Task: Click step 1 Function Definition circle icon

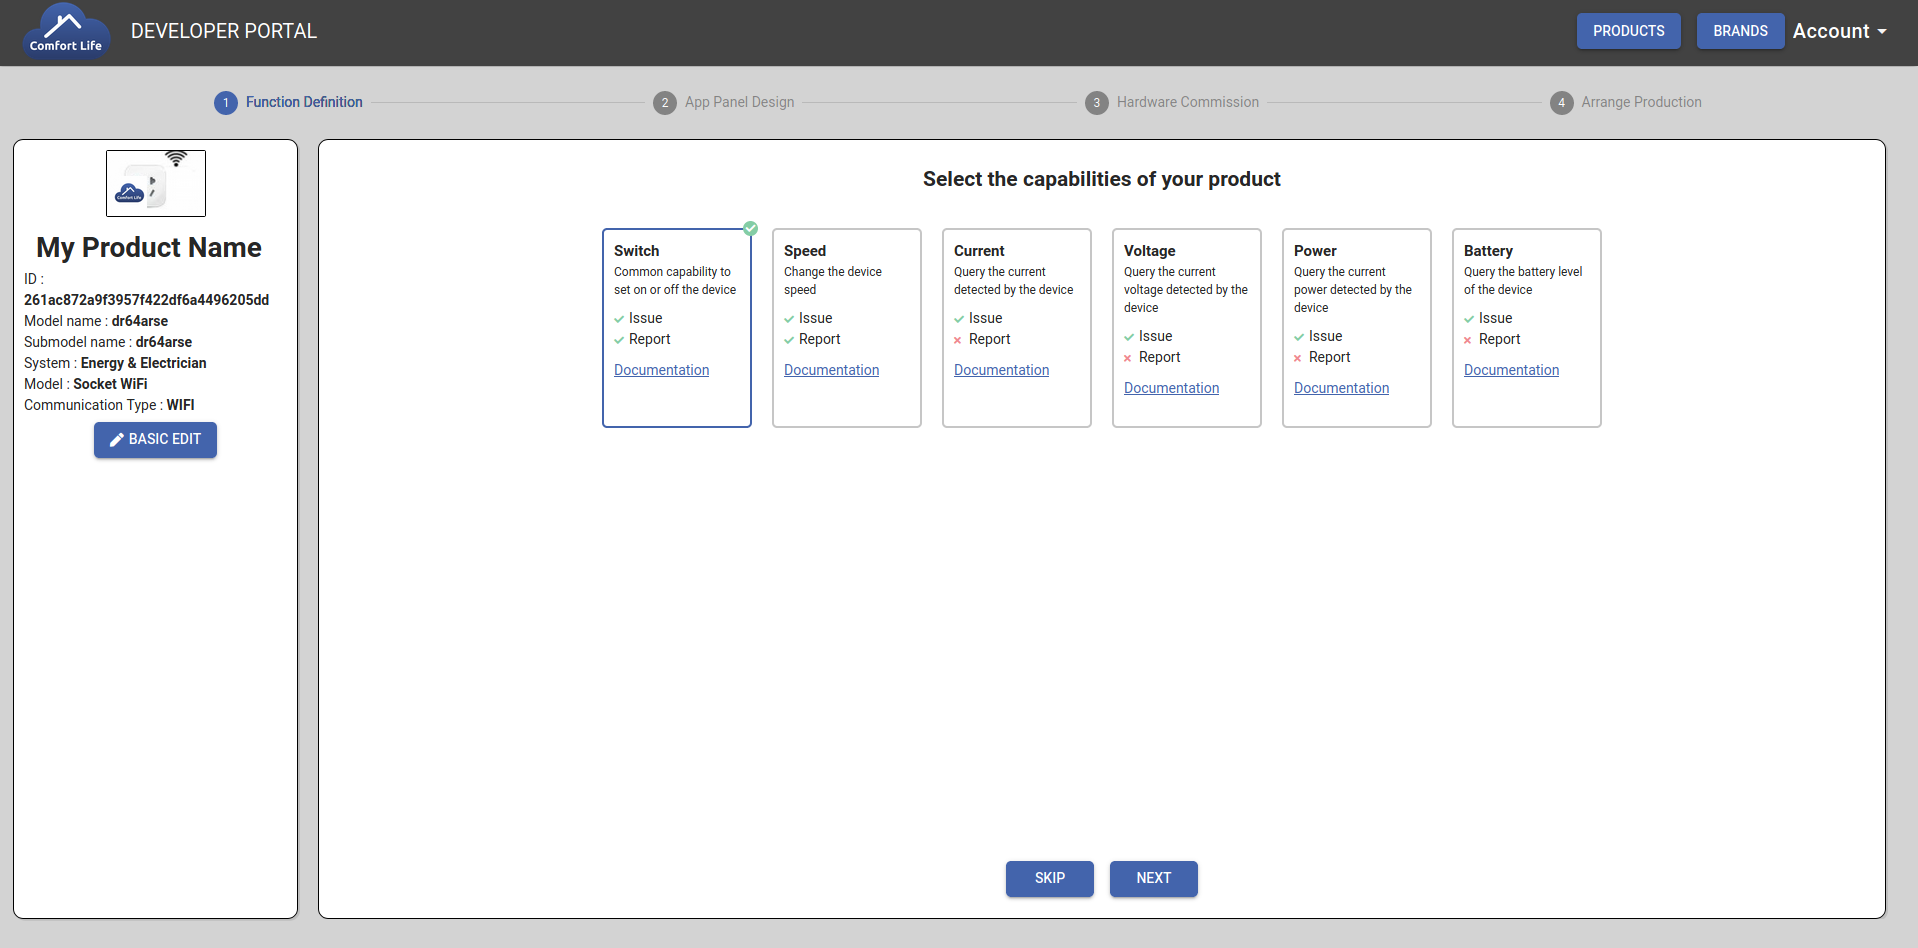Action: click(x=226, y=103)
